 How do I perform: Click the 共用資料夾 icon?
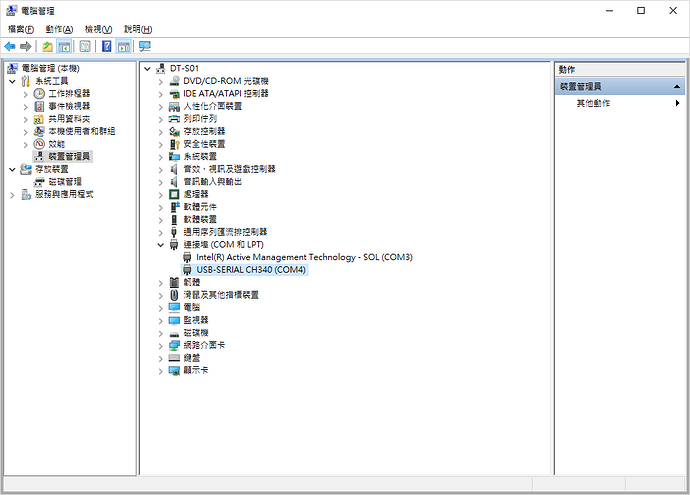click(39, 119)
